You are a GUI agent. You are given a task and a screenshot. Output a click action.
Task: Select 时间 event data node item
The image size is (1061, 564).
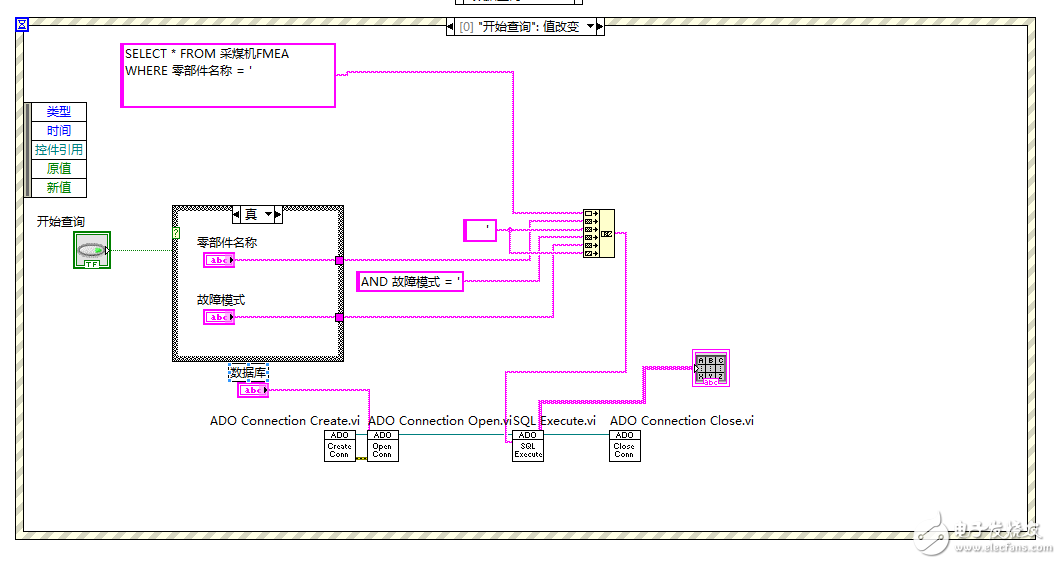click(x=59, y=131)
